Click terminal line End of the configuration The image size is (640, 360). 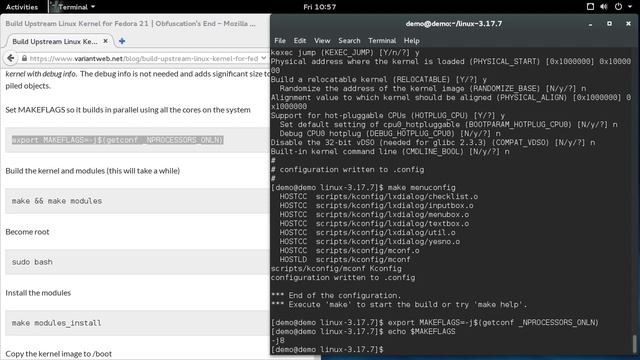pyautogui.click(x=336, y=296)
